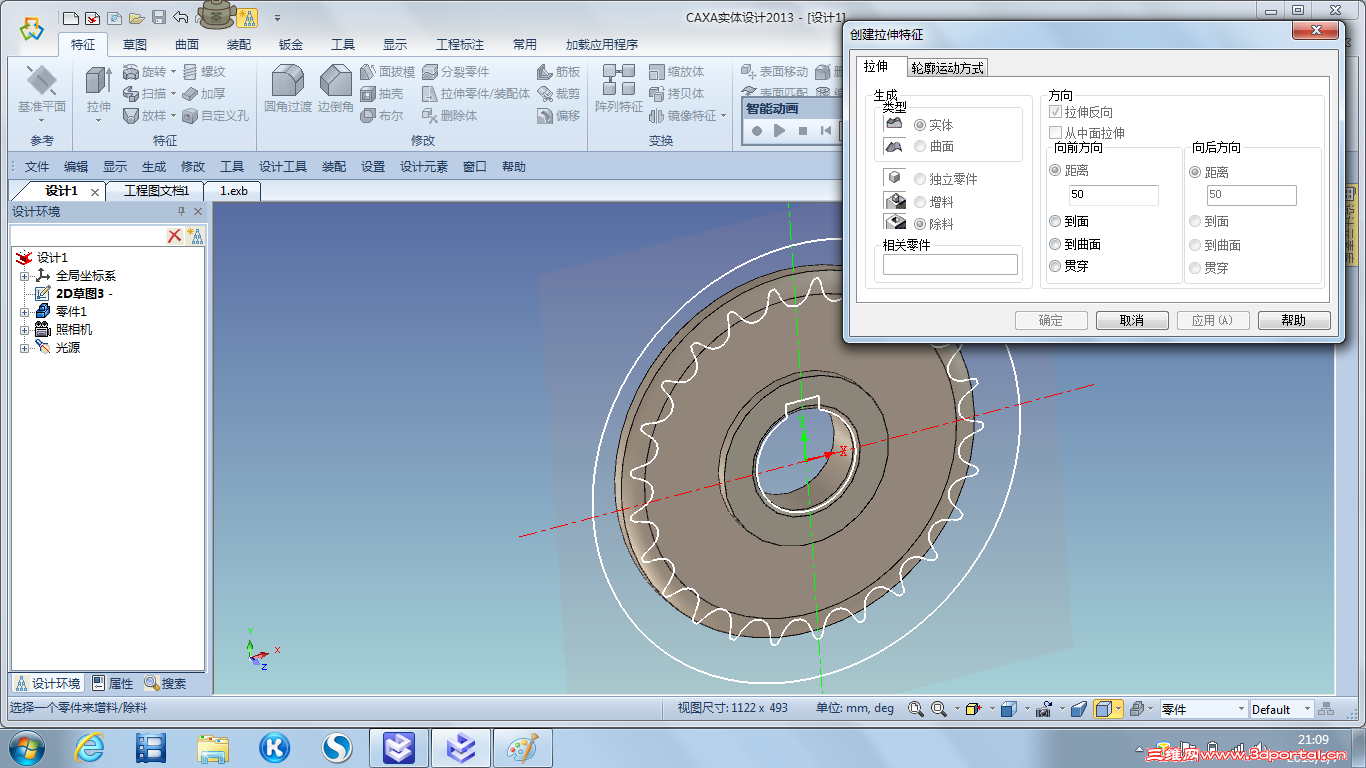Expand the 零件1 tree node
The height and width of the screenshot is (768, 1366).
25,312
